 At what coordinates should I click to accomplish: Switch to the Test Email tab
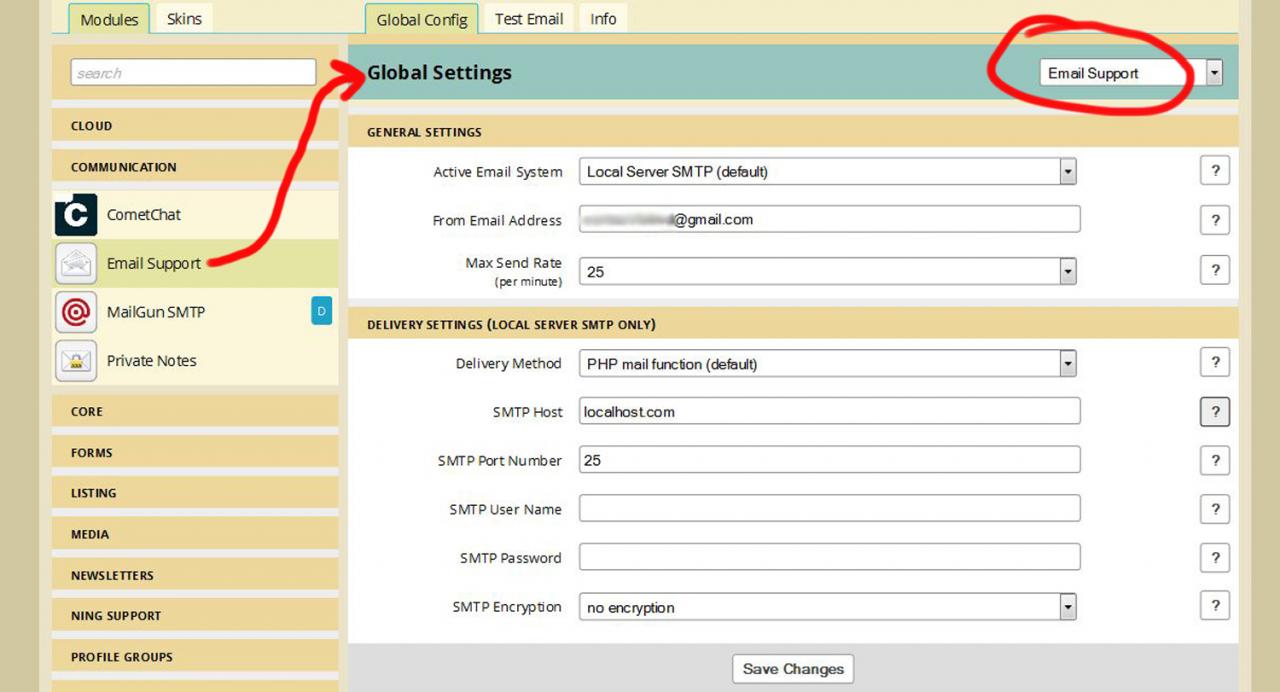(529, 19)
